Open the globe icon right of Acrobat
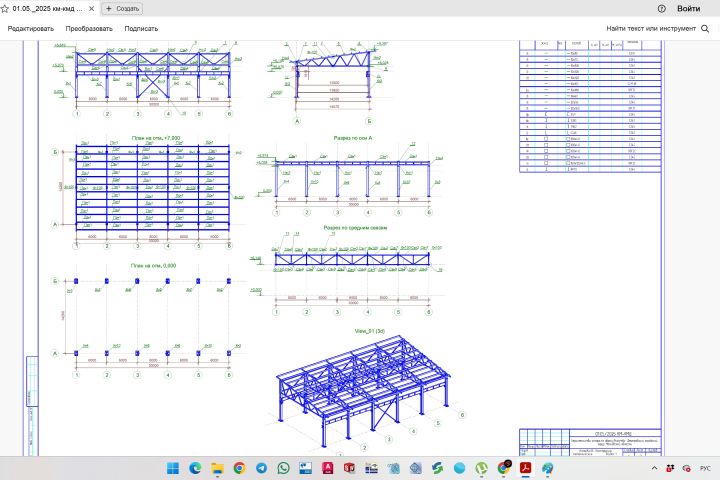720x480 pixels. point(547,468)
